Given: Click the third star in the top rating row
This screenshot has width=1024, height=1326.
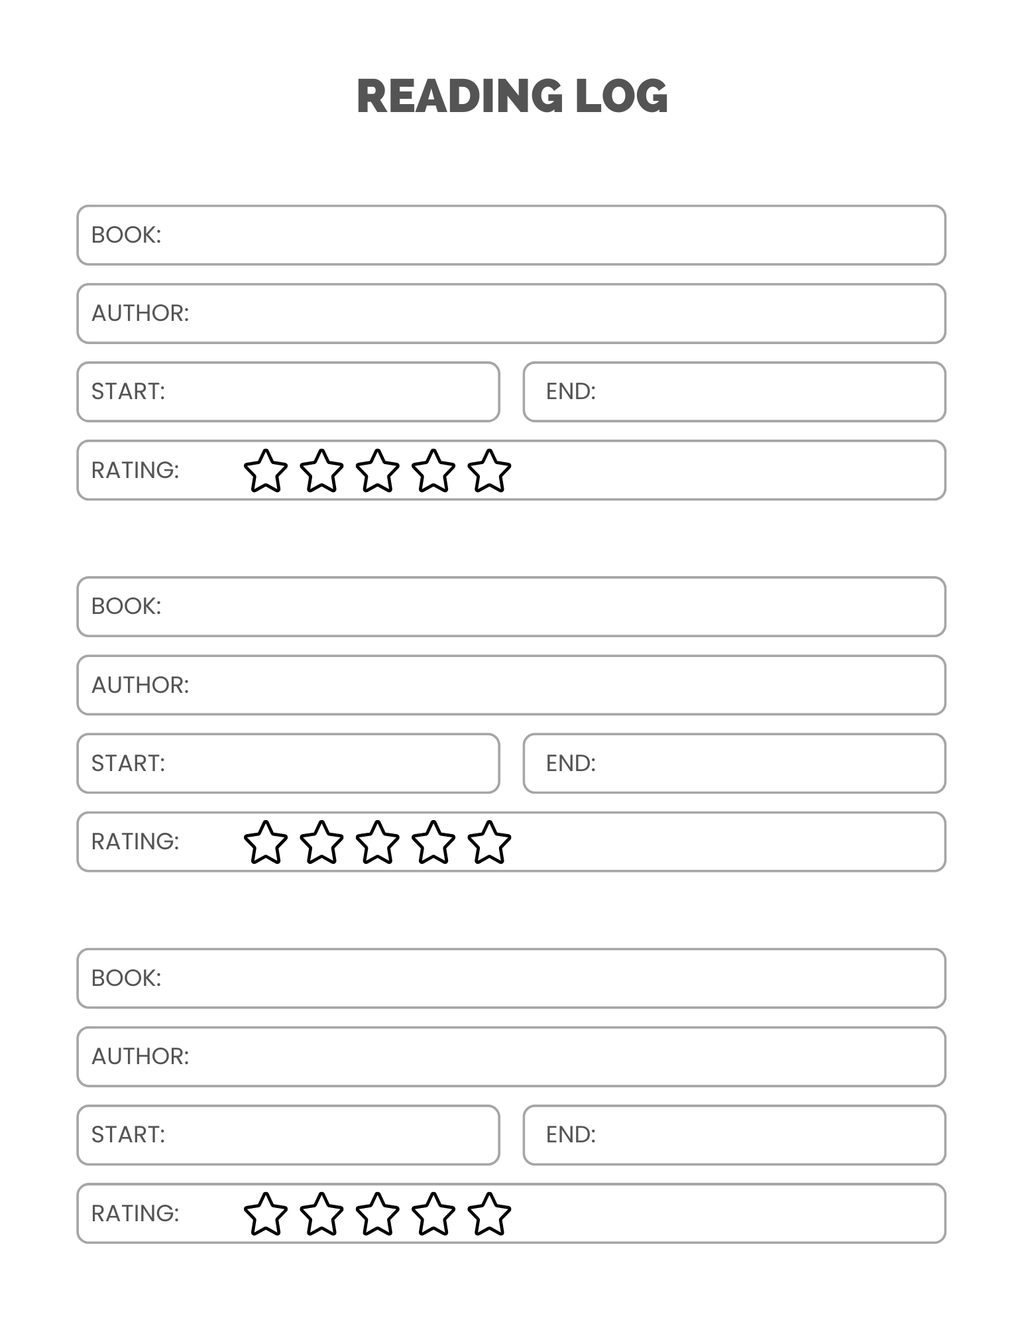Looking at the screenshot, I should (378, 471).
